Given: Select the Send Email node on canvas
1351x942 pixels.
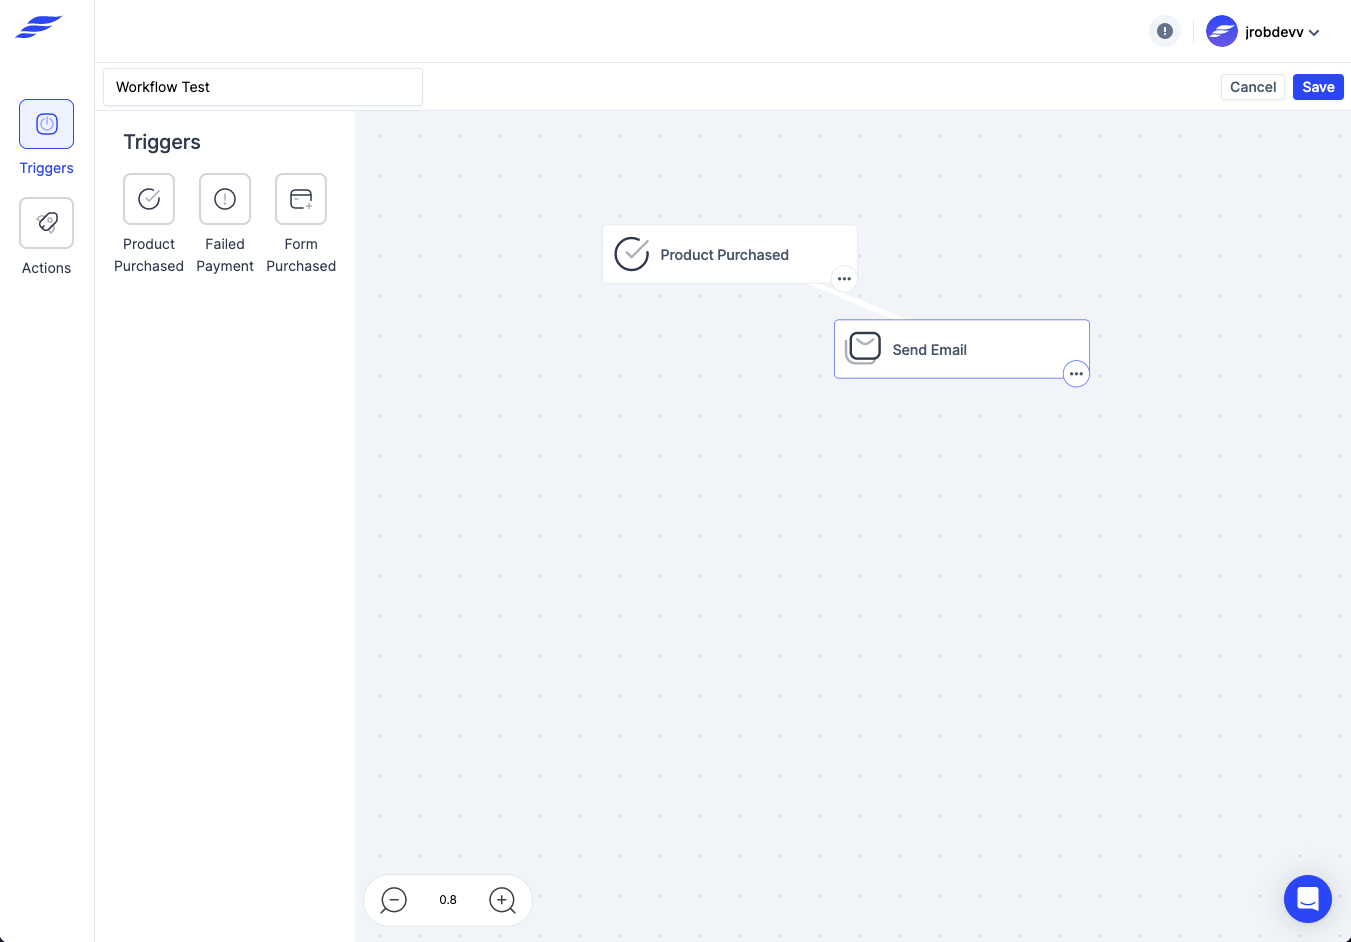Looking at the screenshot, I should pyautogui.click(x=961, y=349).
